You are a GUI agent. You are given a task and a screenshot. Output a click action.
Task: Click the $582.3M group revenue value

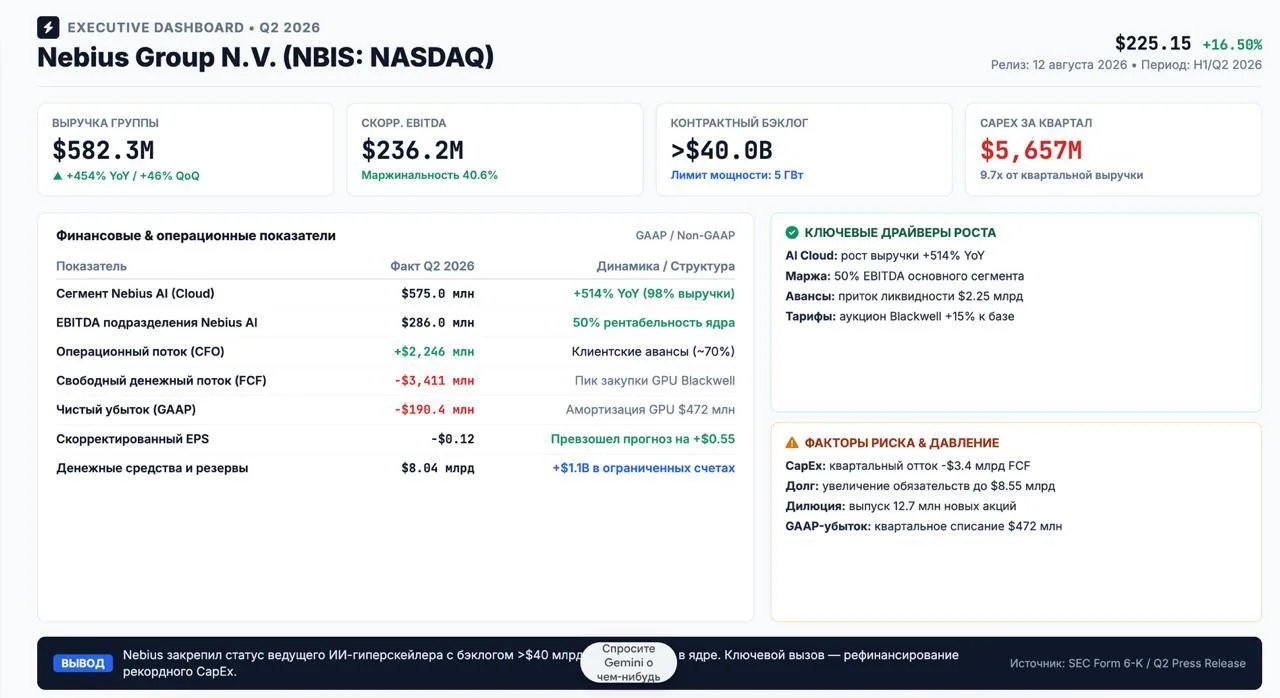click(103, 150)
